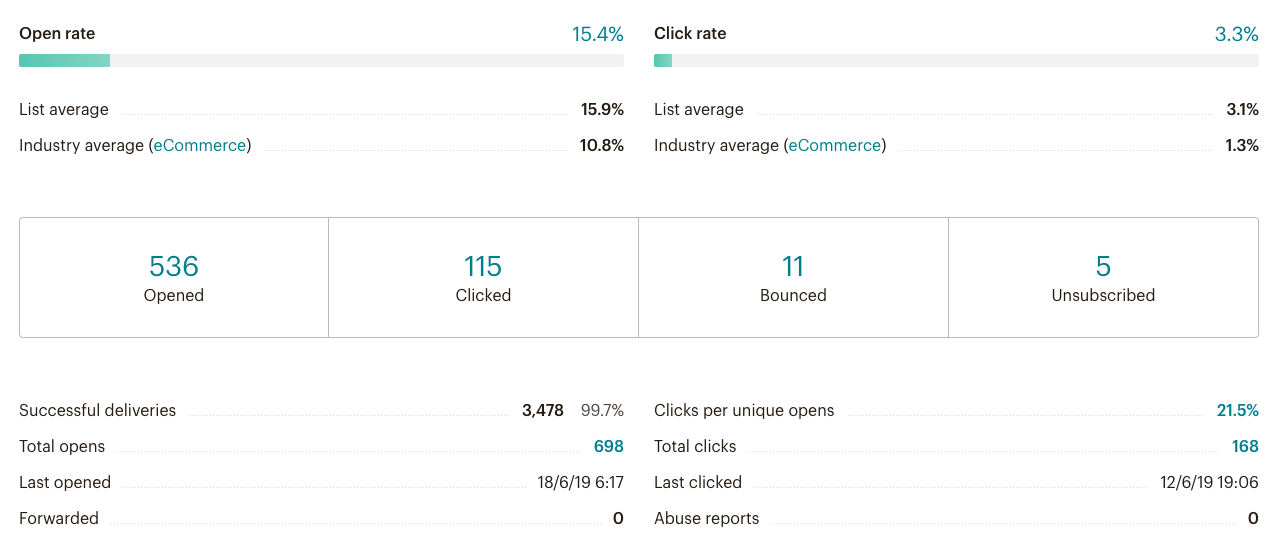Open the 698 total opens link

pyautogui.click(x=608, y=446)
